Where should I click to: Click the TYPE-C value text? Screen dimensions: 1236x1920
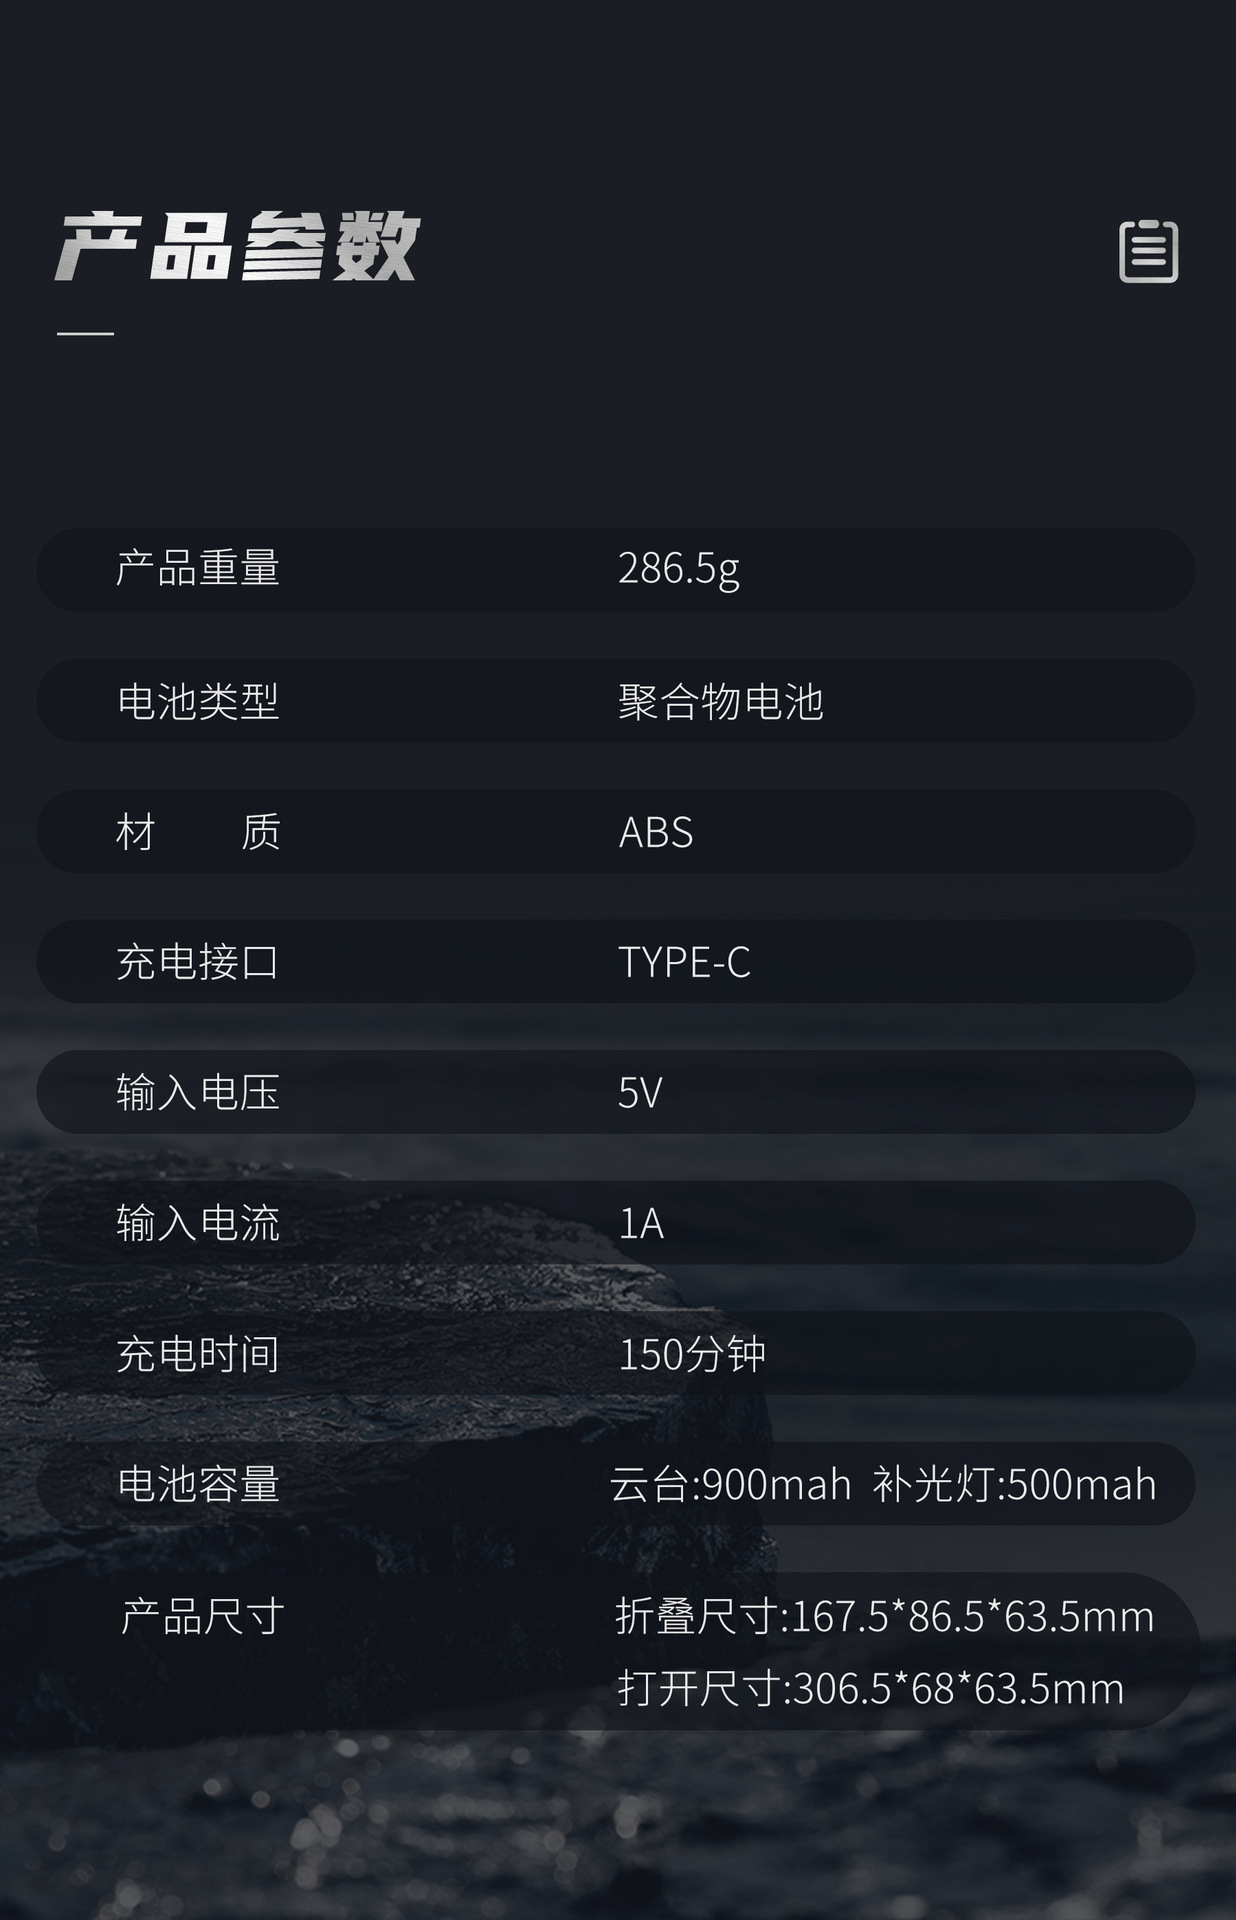tap(684, 962)
